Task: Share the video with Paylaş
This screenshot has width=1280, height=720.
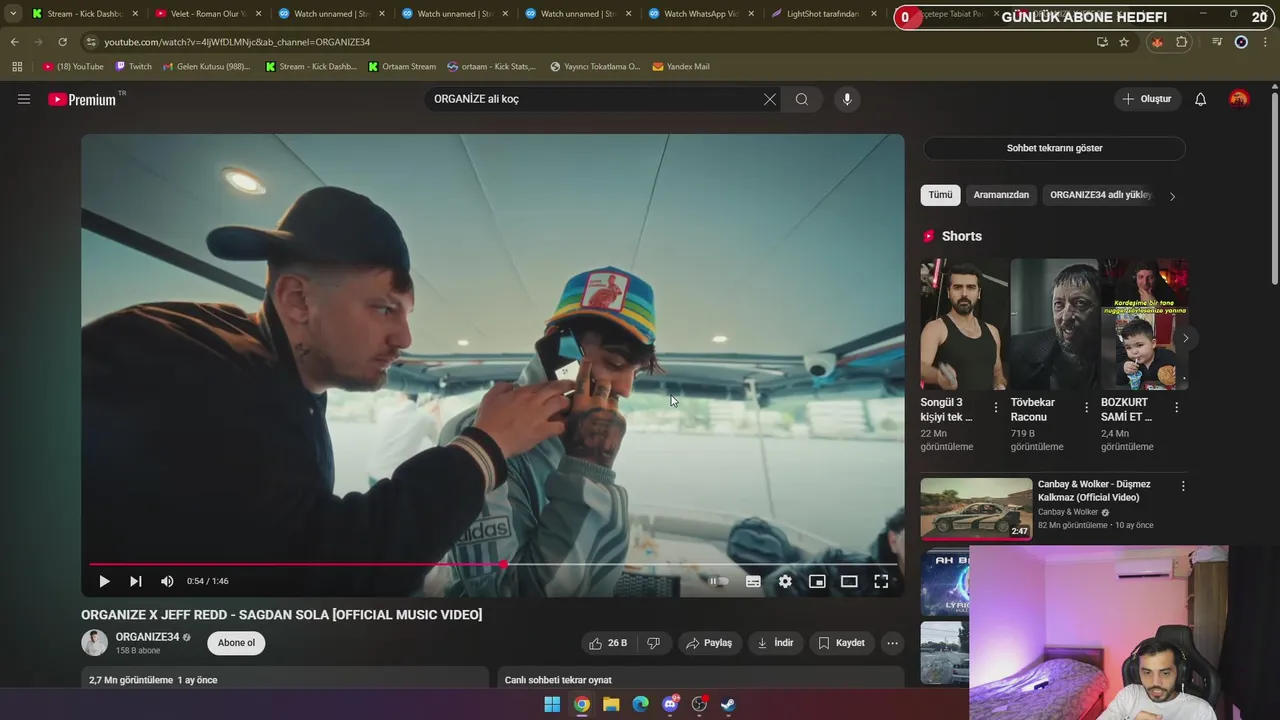Action: pyautogui.click(x=708, y=643)
